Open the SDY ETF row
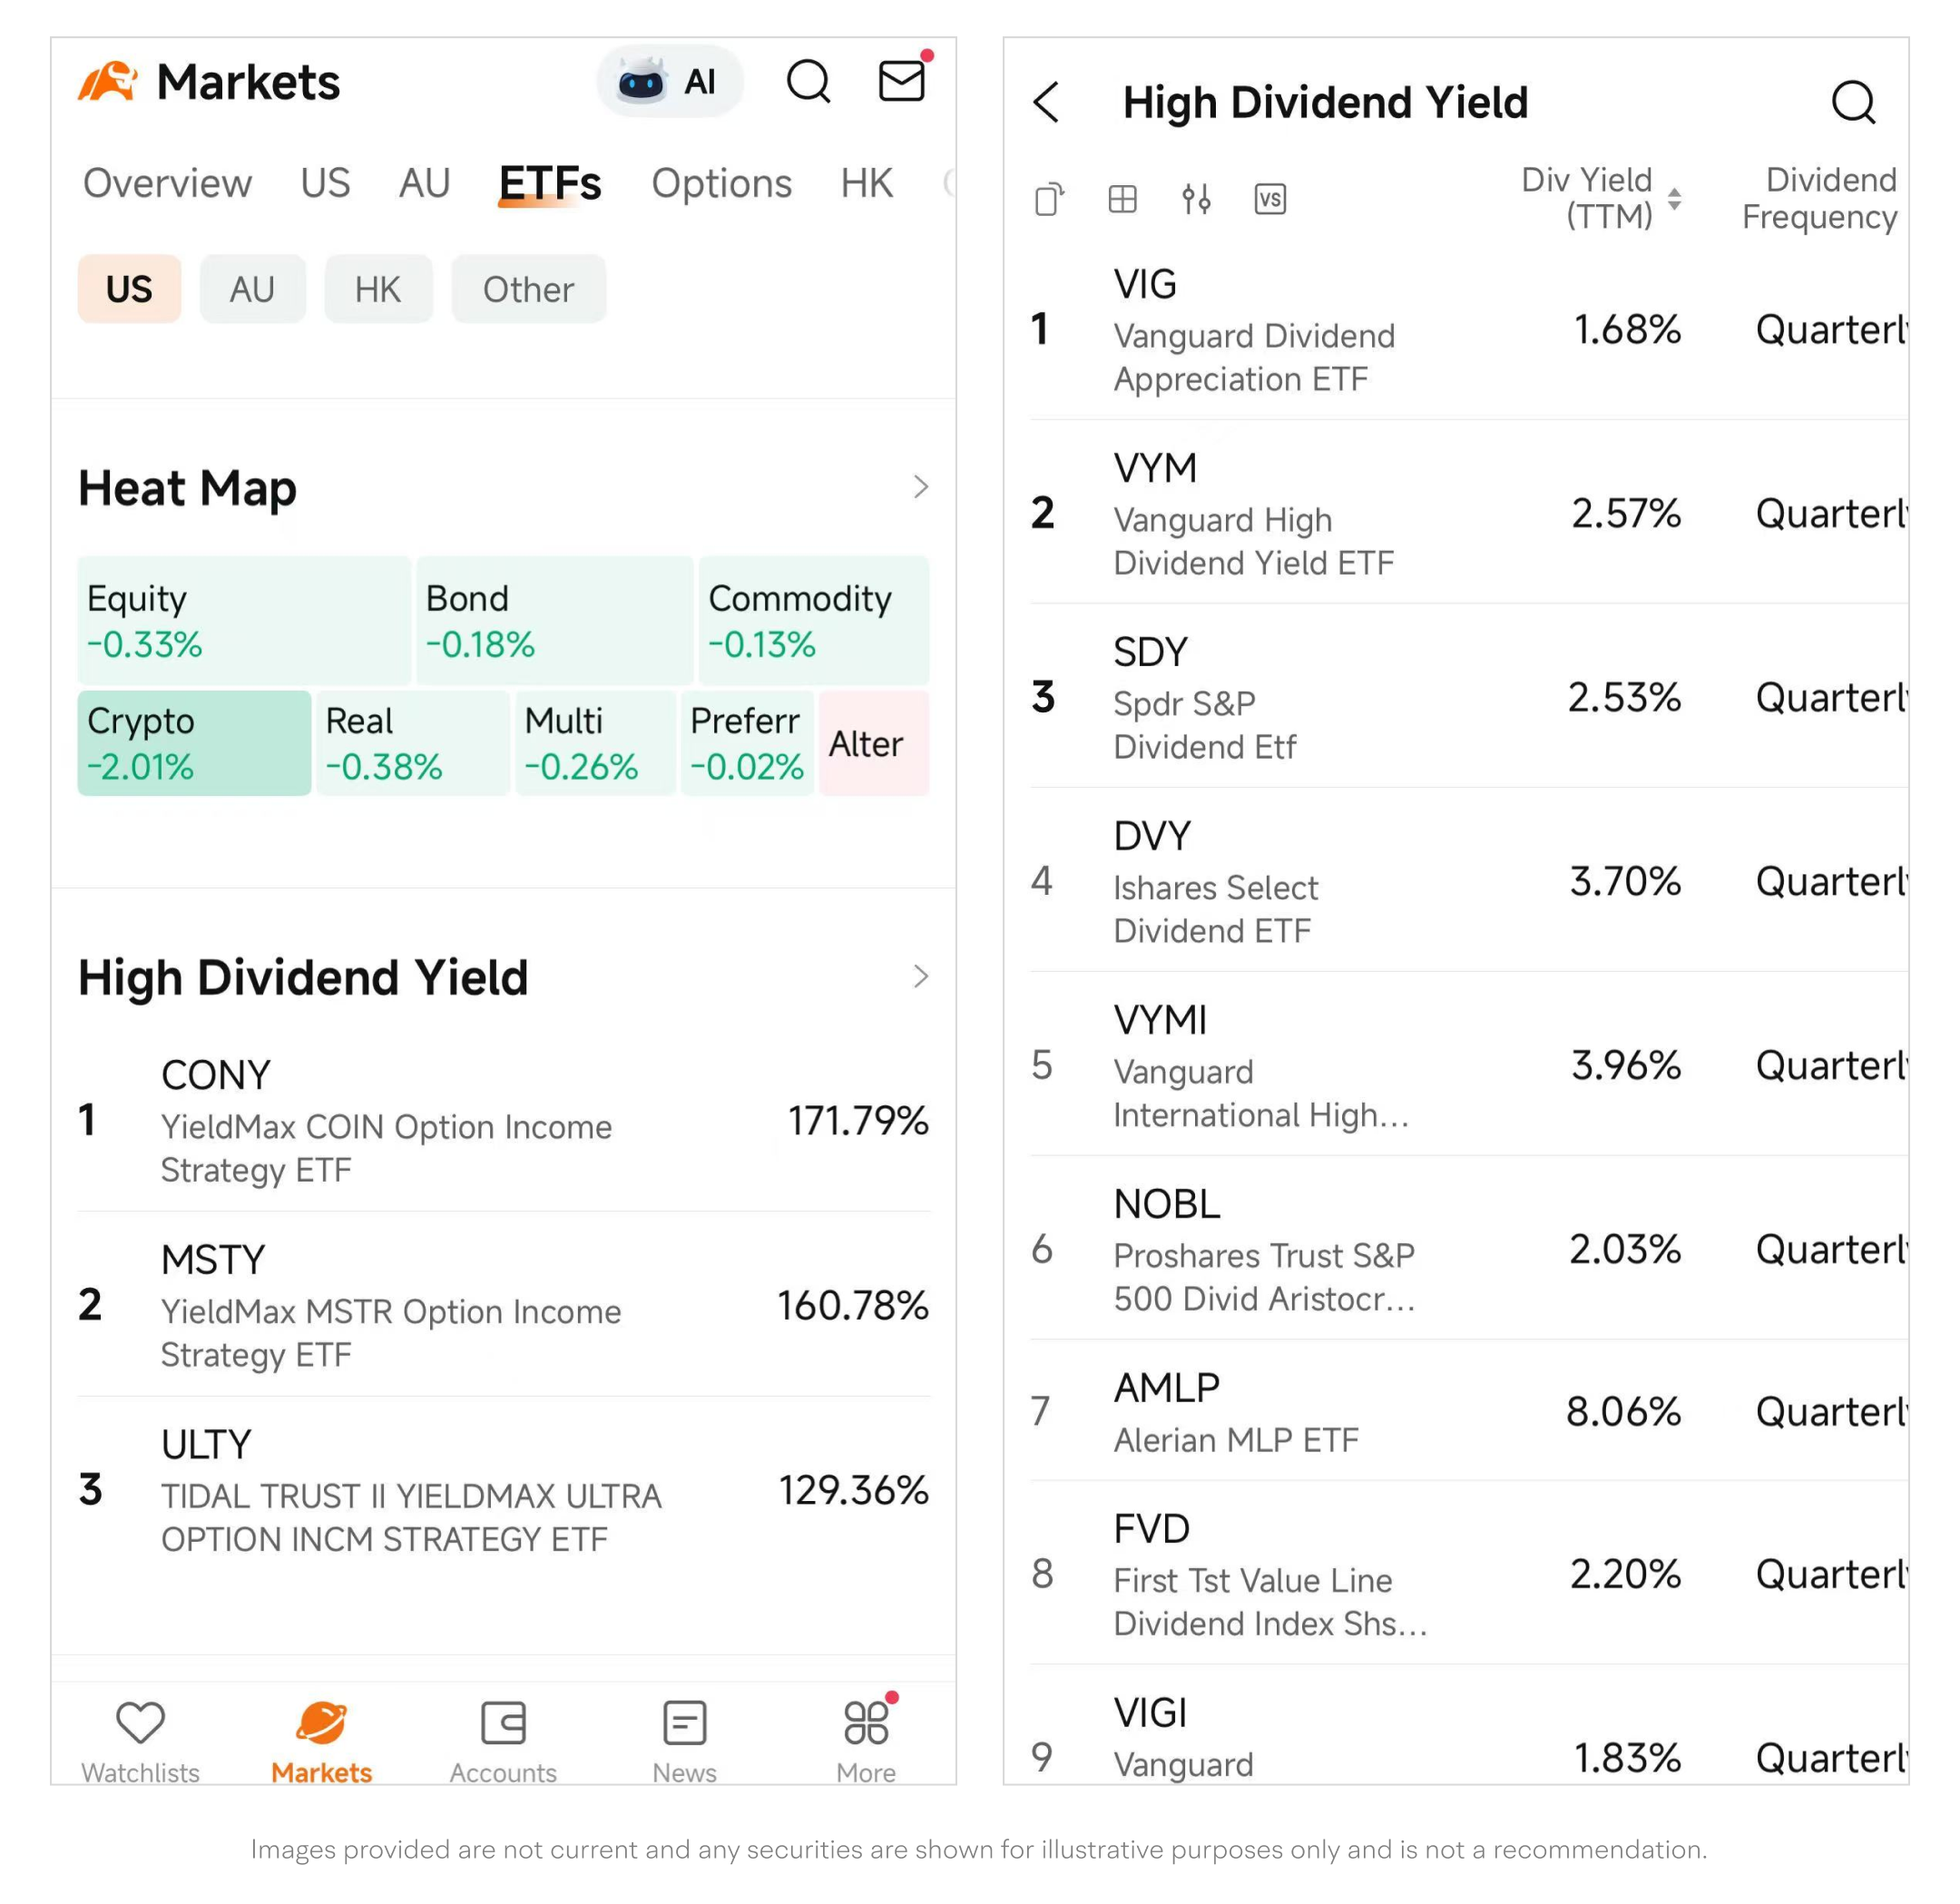Viewport: 1960px width, 1904px height. [x=1469, y=698]
